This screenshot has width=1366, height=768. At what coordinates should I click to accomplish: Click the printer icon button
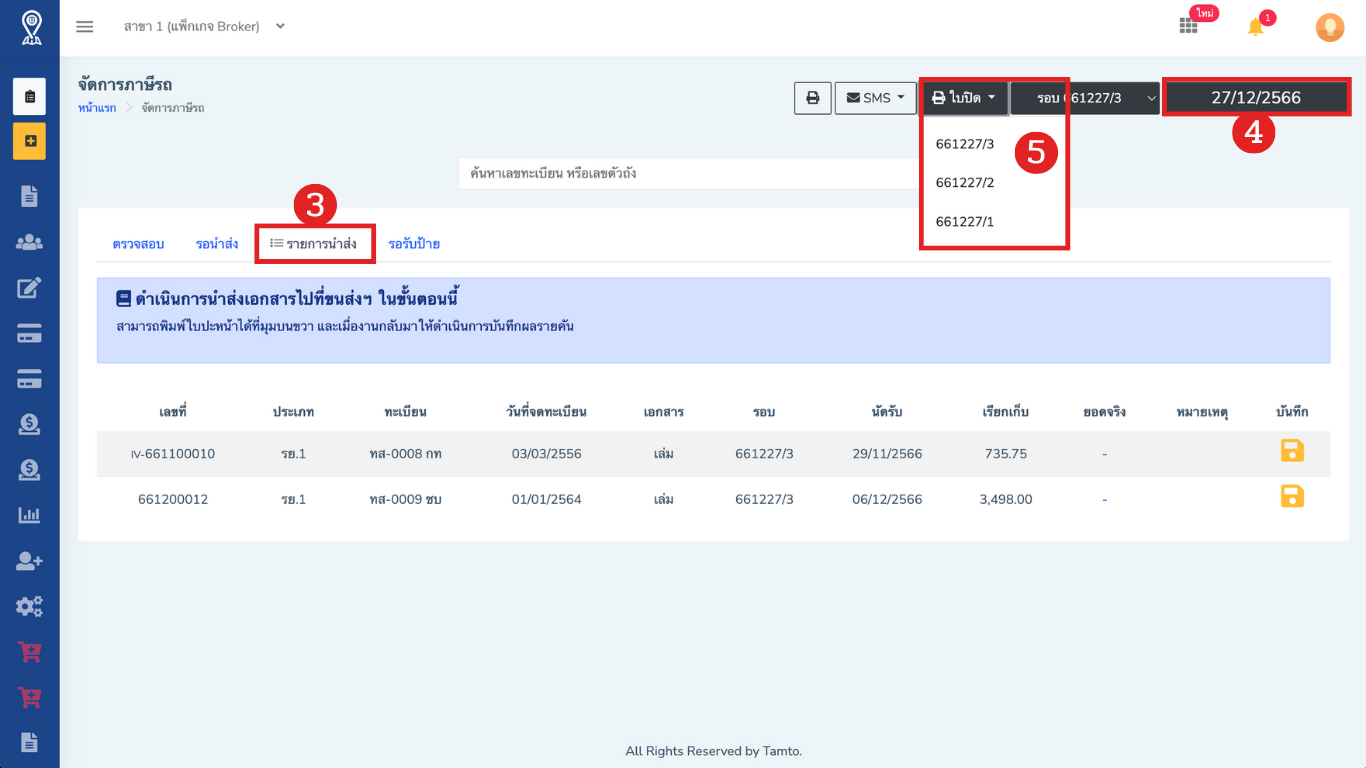click(813, 98)
